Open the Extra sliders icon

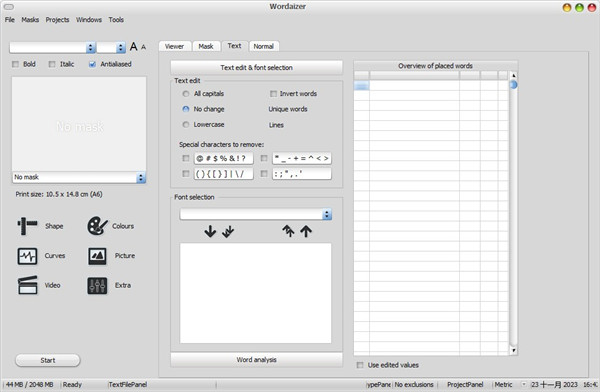pyautogui.click(x=98, y=285)
